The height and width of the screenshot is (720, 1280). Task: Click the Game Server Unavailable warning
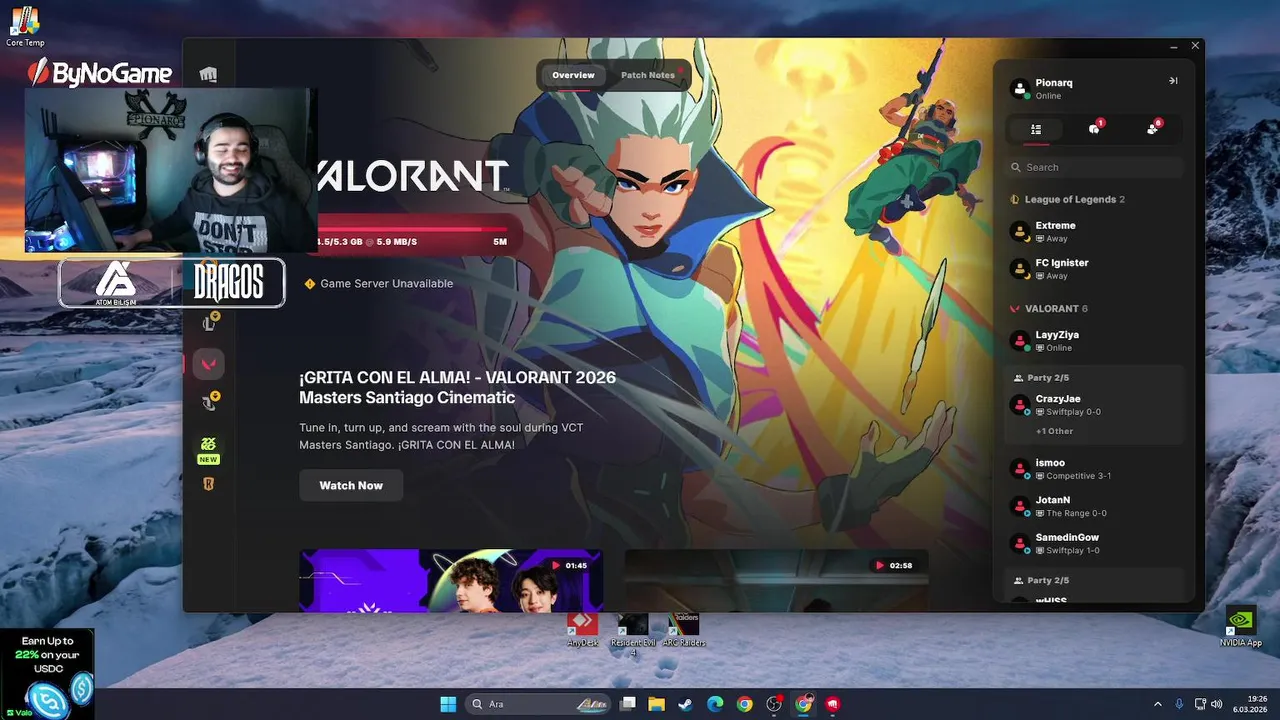pyautogui.click(x=378, y=284)
